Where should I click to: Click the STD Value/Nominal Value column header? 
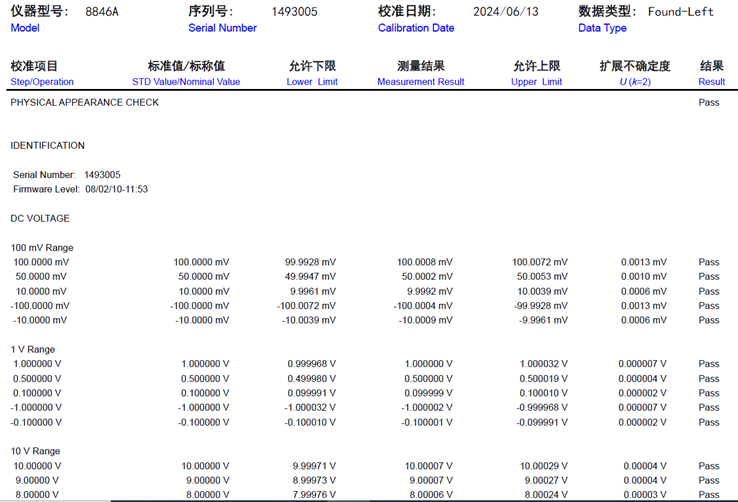coord(186,82)
